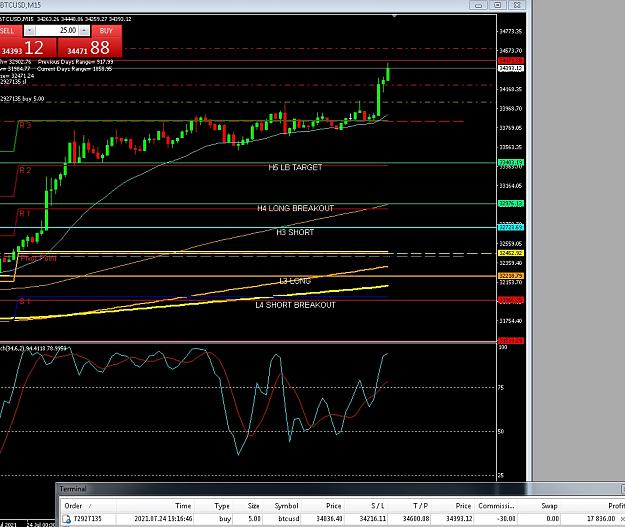This screenshot has height=527, width=625.
Task: Click the Current Days Range text
Action: pos(75,69)
